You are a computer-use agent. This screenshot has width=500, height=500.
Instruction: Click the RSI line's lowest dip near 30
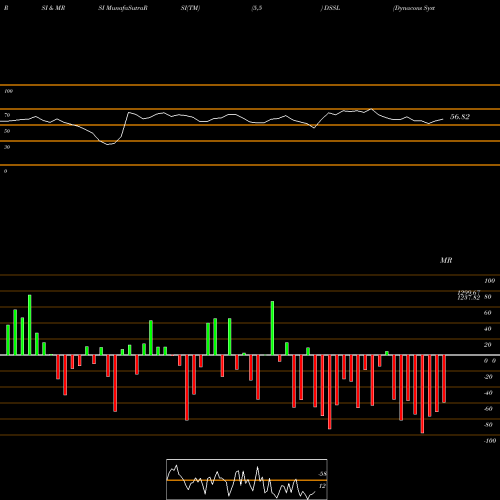pos(108,144)
